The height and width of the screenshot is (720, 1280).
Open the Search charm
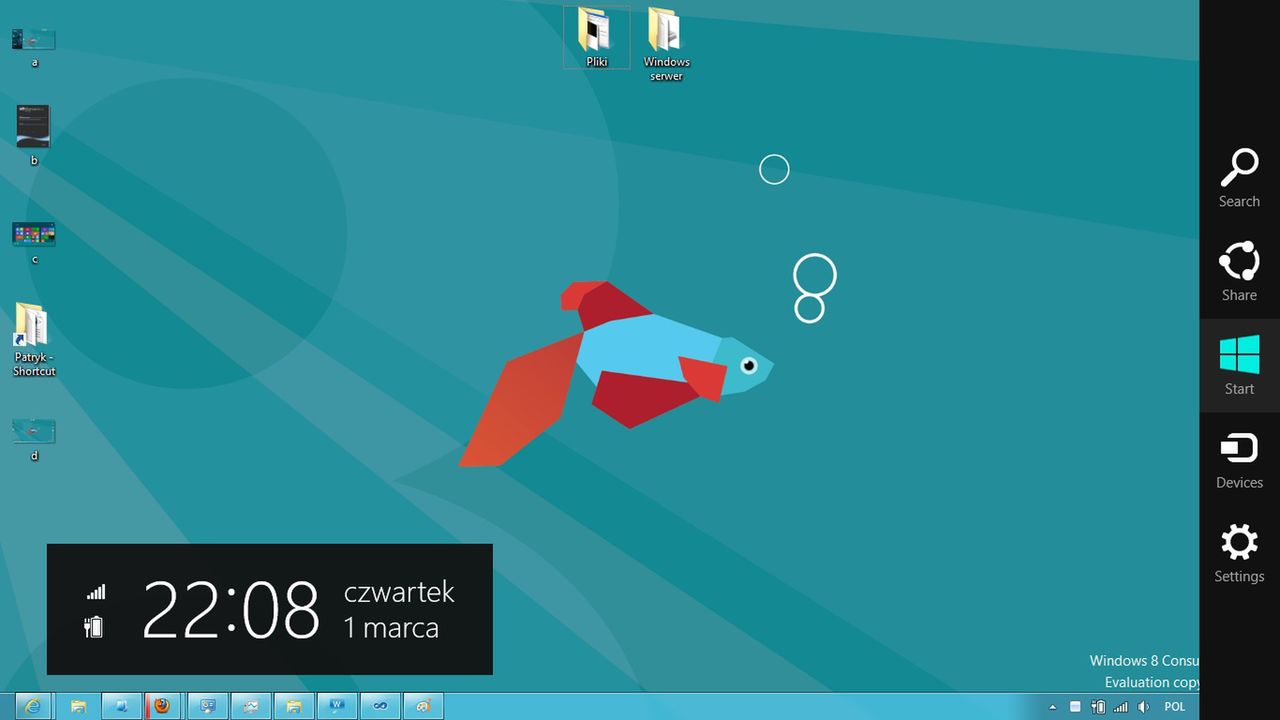click(1239, 178)
